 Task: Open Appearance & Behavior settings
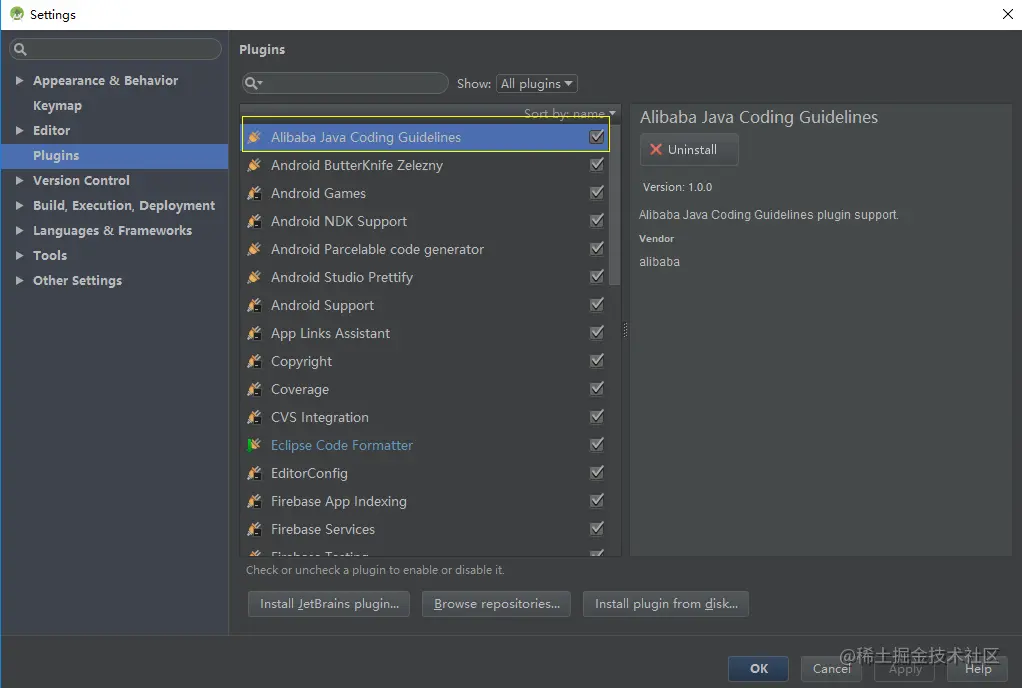pos(106,80)
